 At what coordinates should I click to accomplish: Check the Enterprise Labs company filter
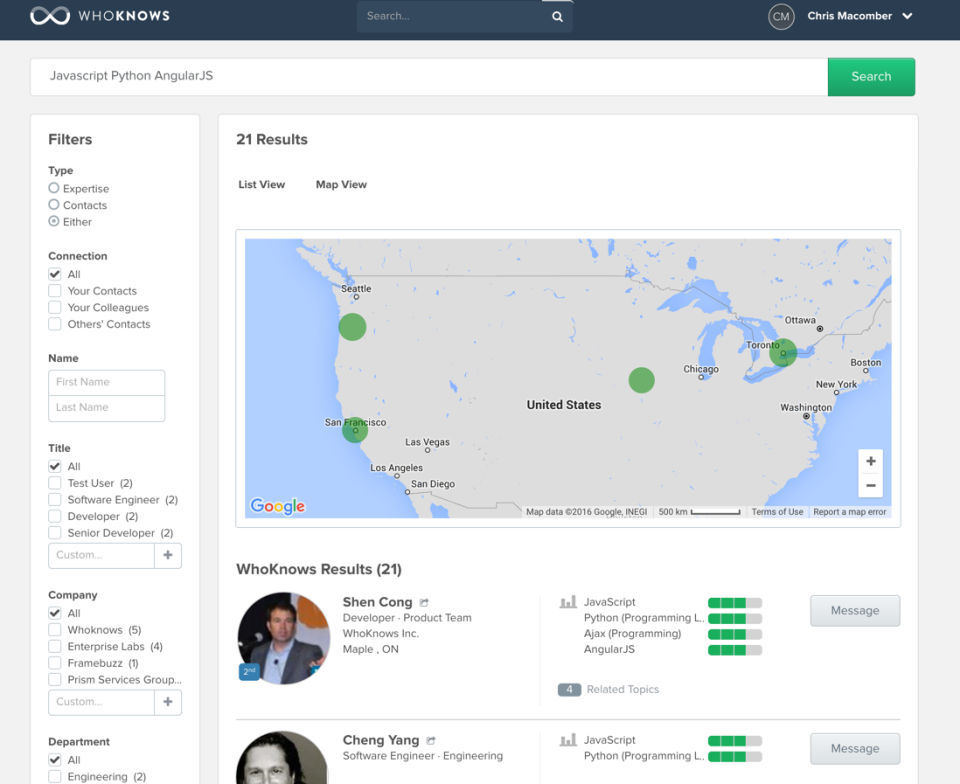coord(54,646)
